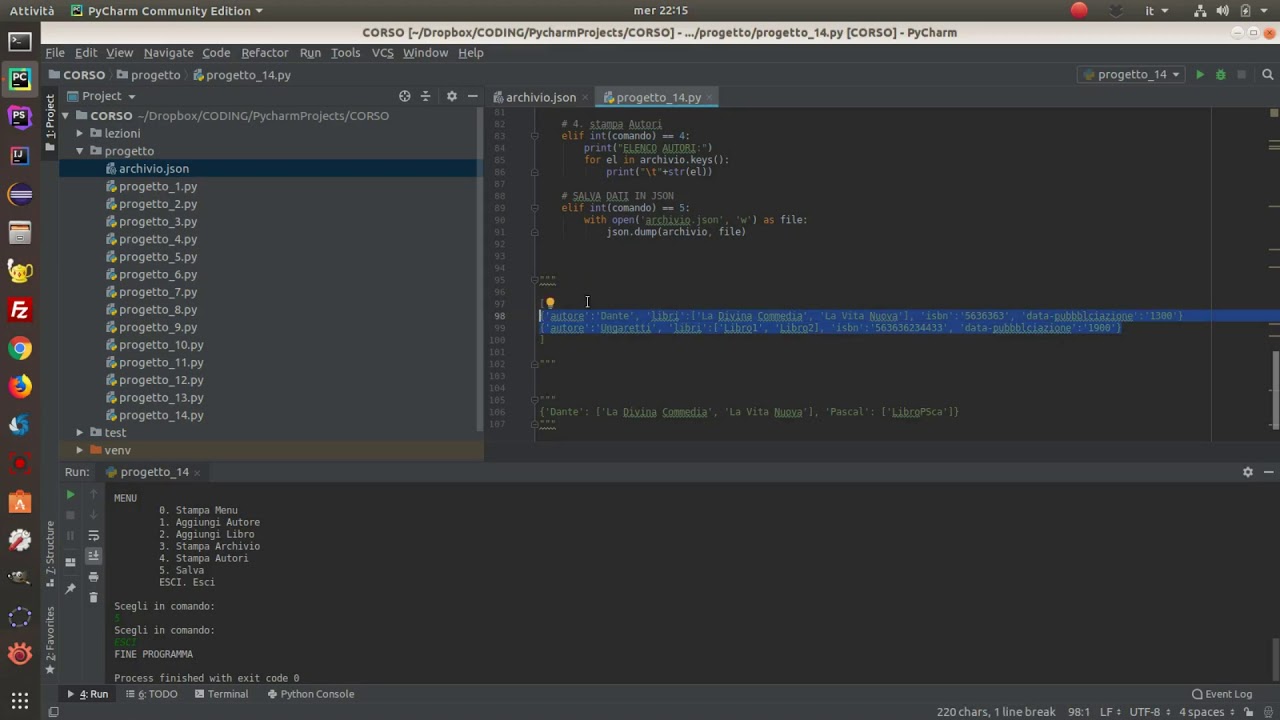The width and height of the screenshot is (1280, 720).
Task: Open the system menu arrow in top bar
Action: point(1267,11)
